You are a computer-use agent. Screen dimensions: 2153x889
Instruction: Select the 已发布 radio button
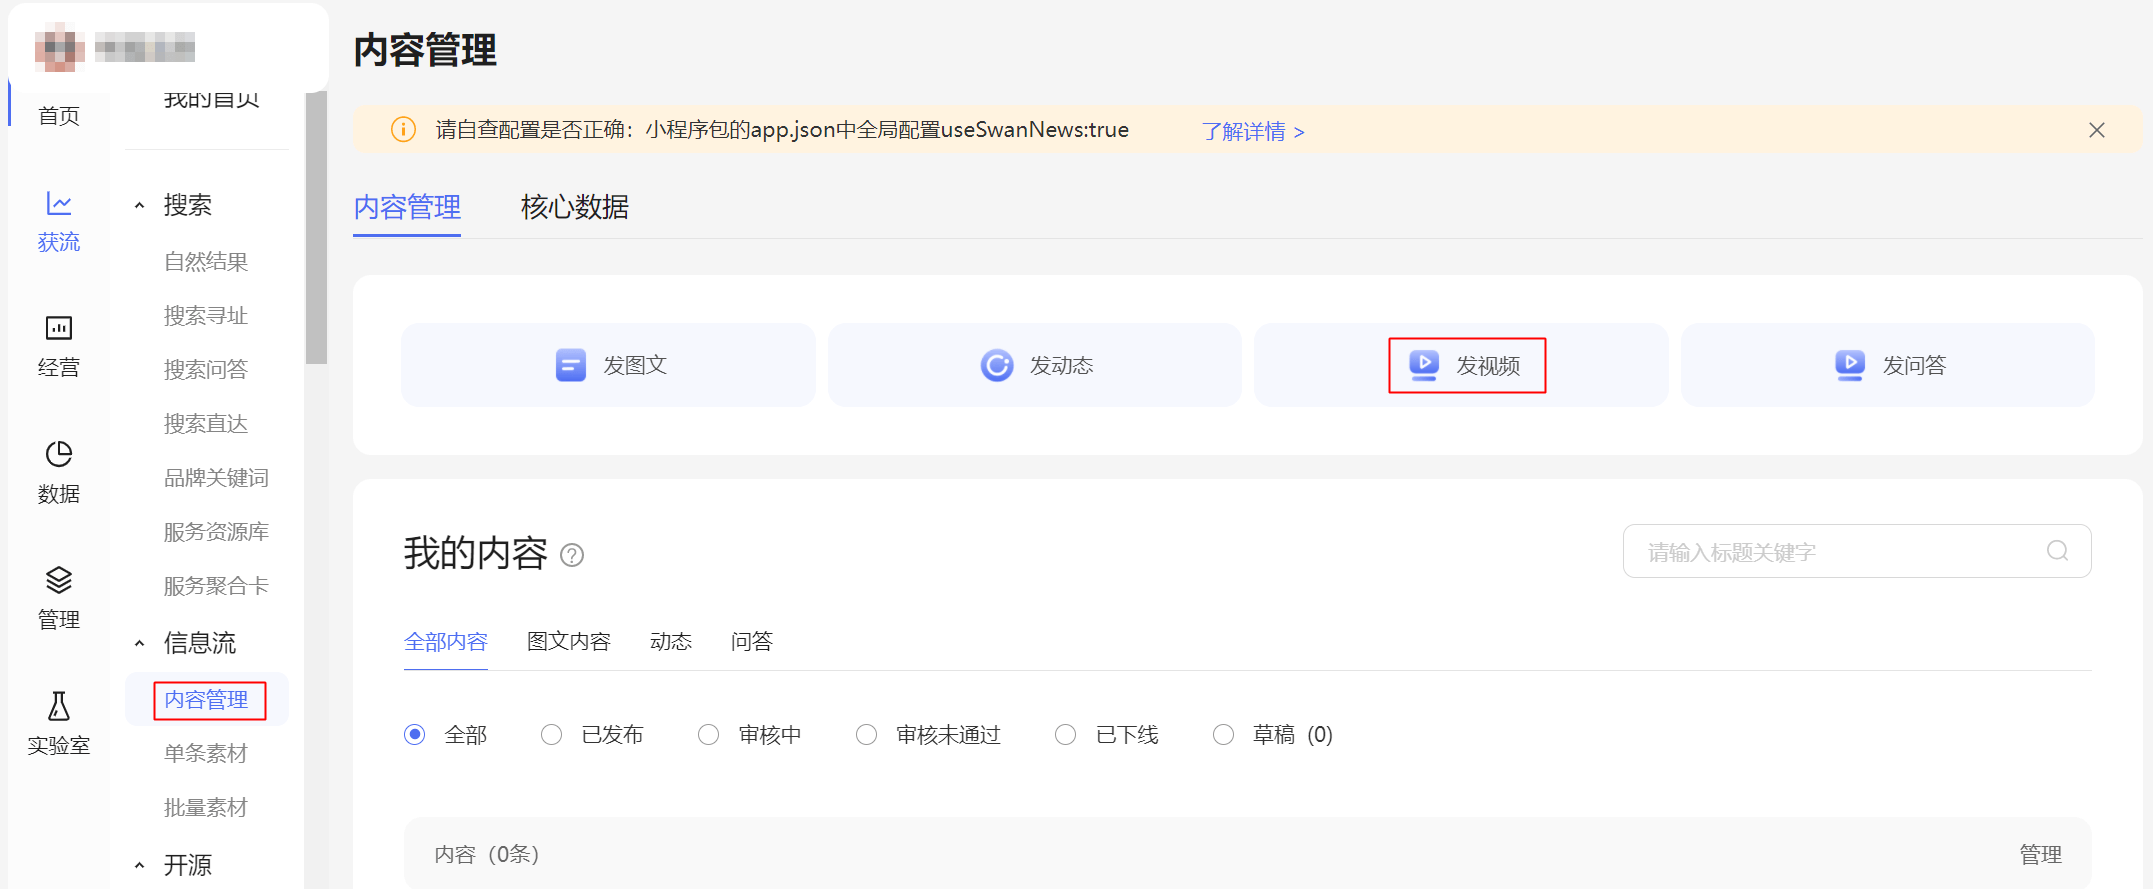pos(551,735)
